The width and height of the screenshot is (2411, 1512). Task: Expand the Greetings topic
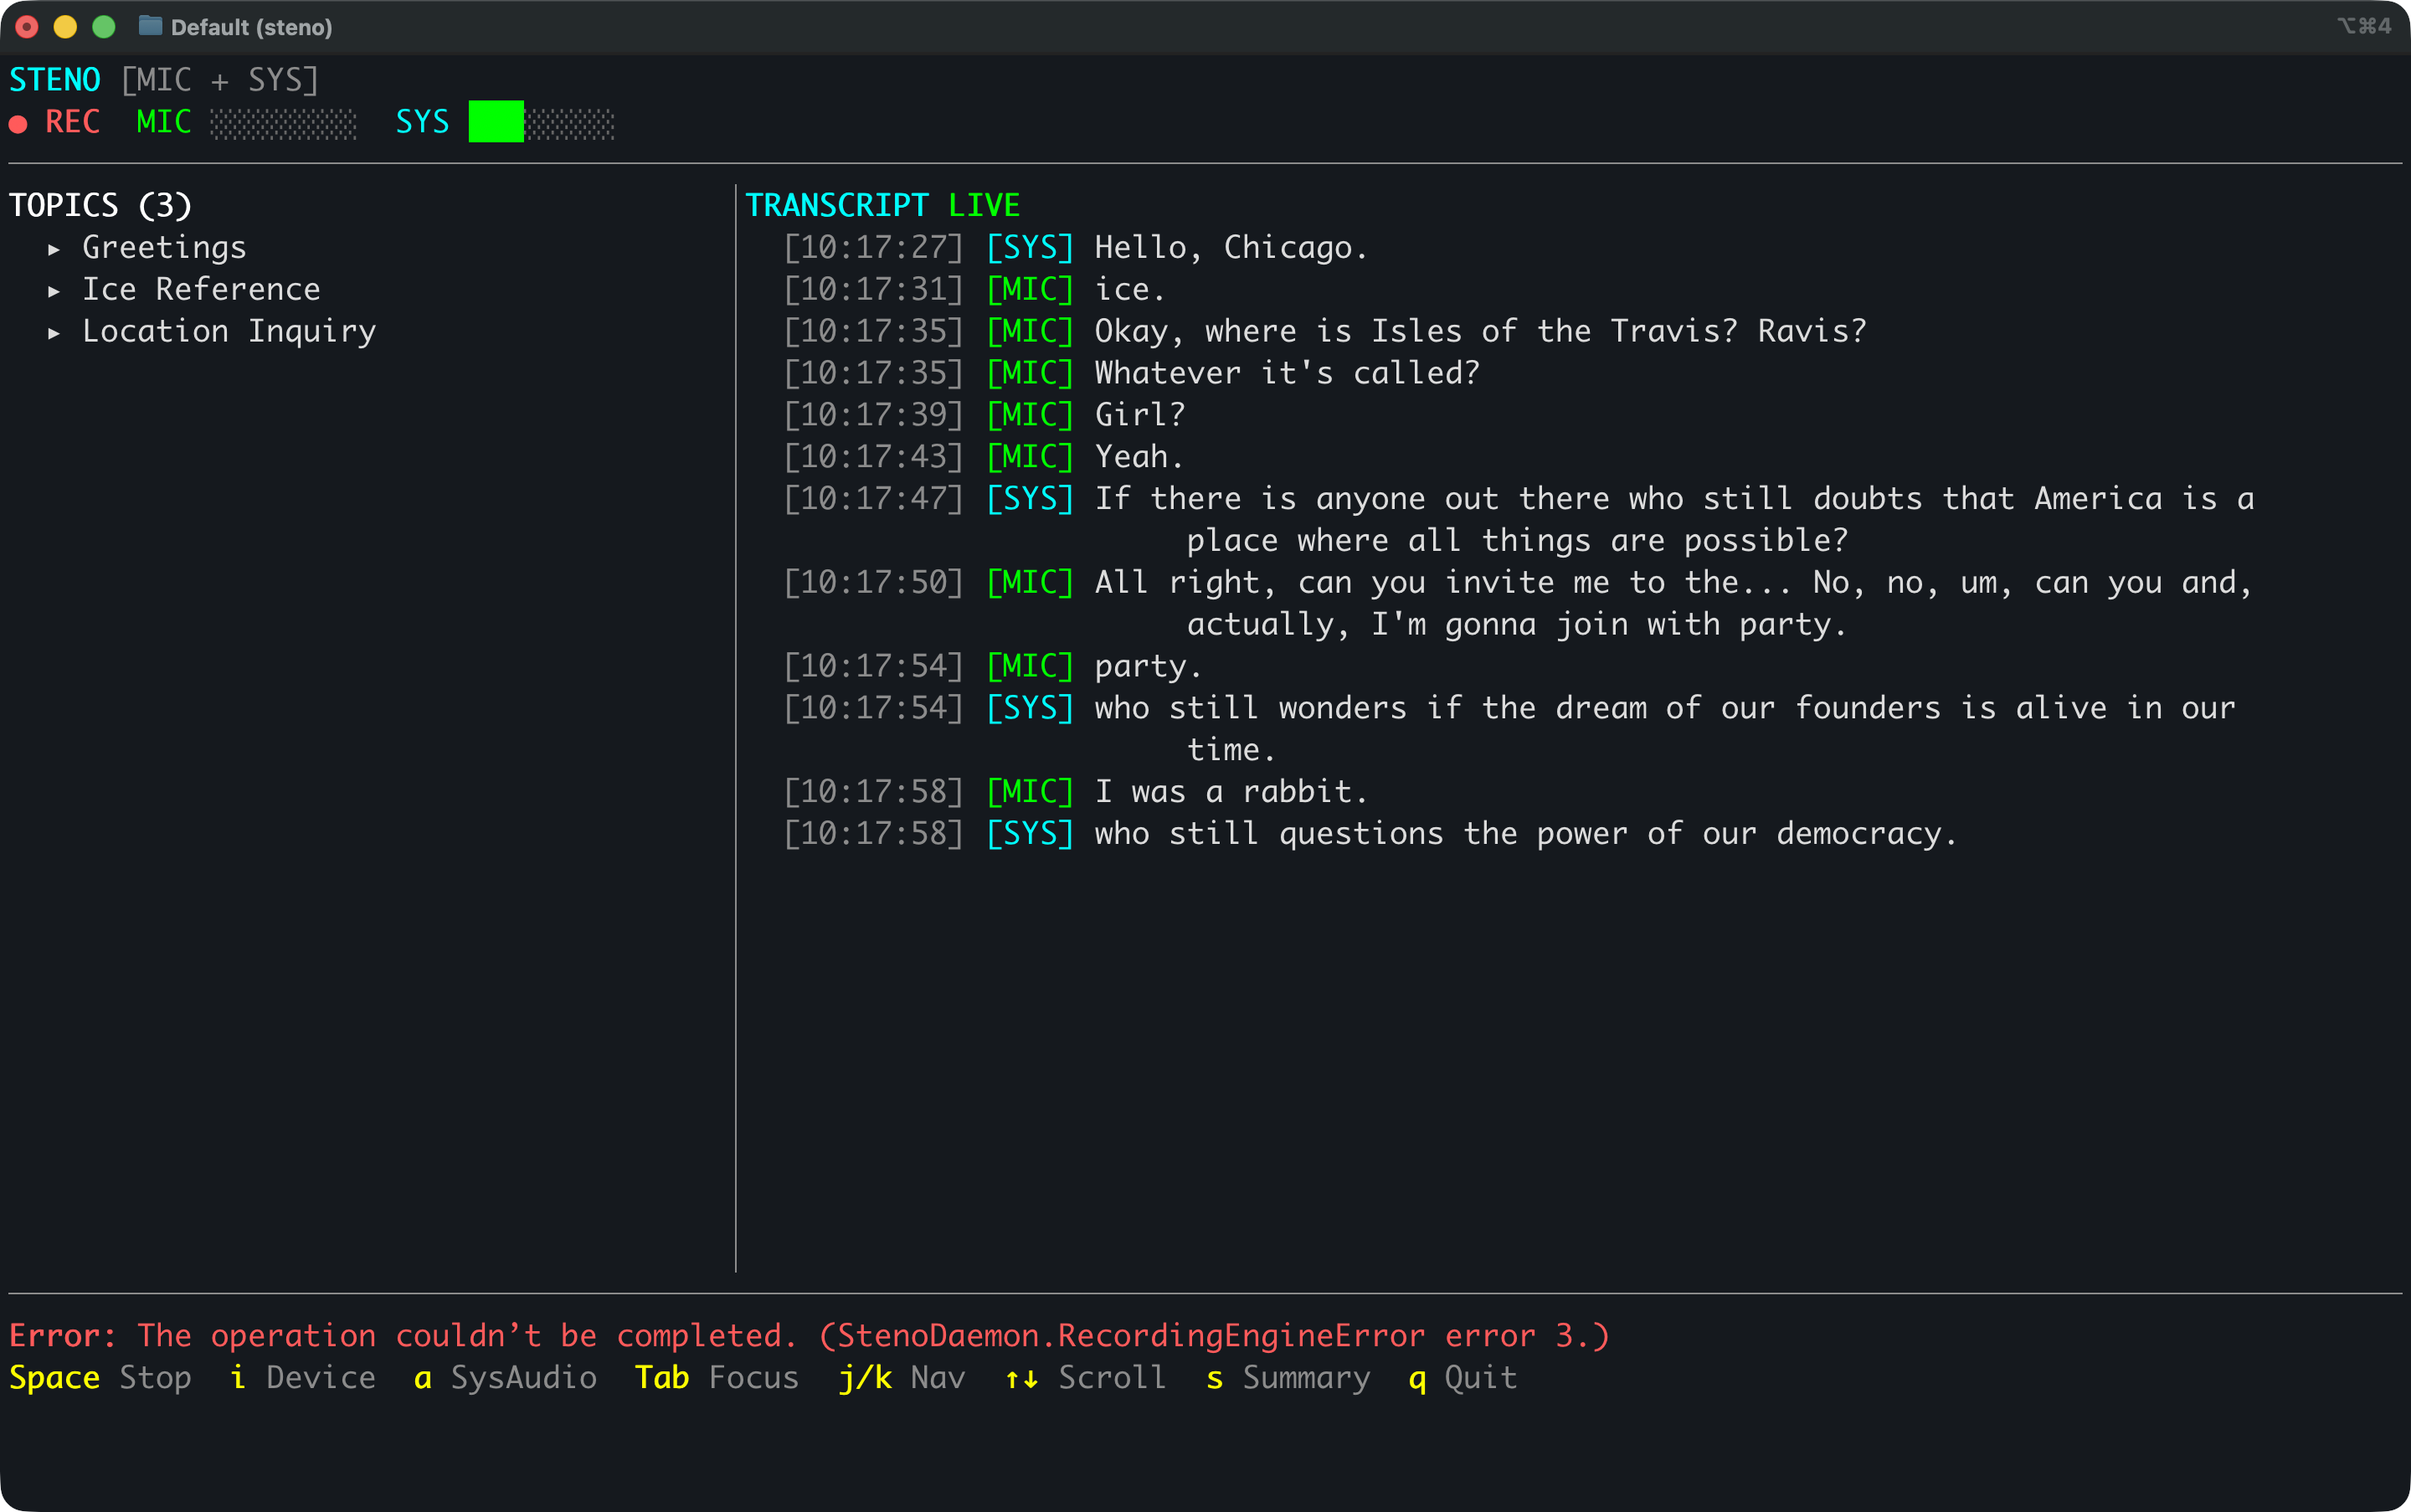(x=163, y=247)
